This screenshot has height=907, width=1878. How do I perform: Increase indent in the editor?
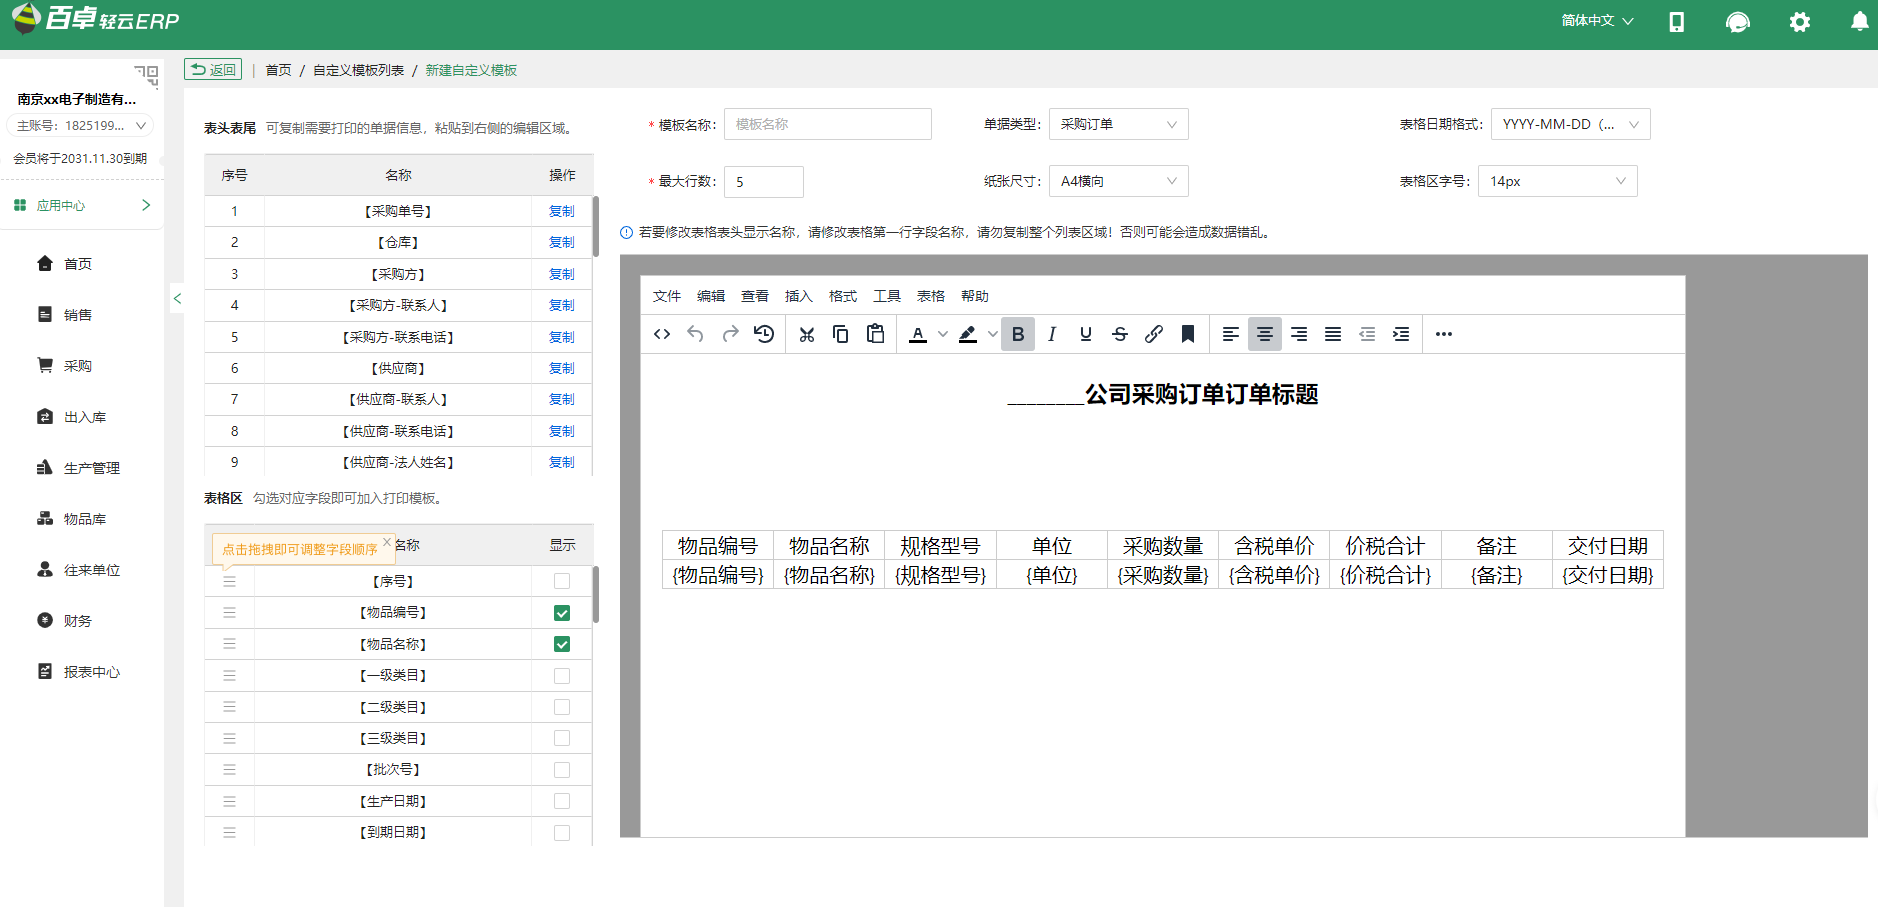tap(1401, 334)
